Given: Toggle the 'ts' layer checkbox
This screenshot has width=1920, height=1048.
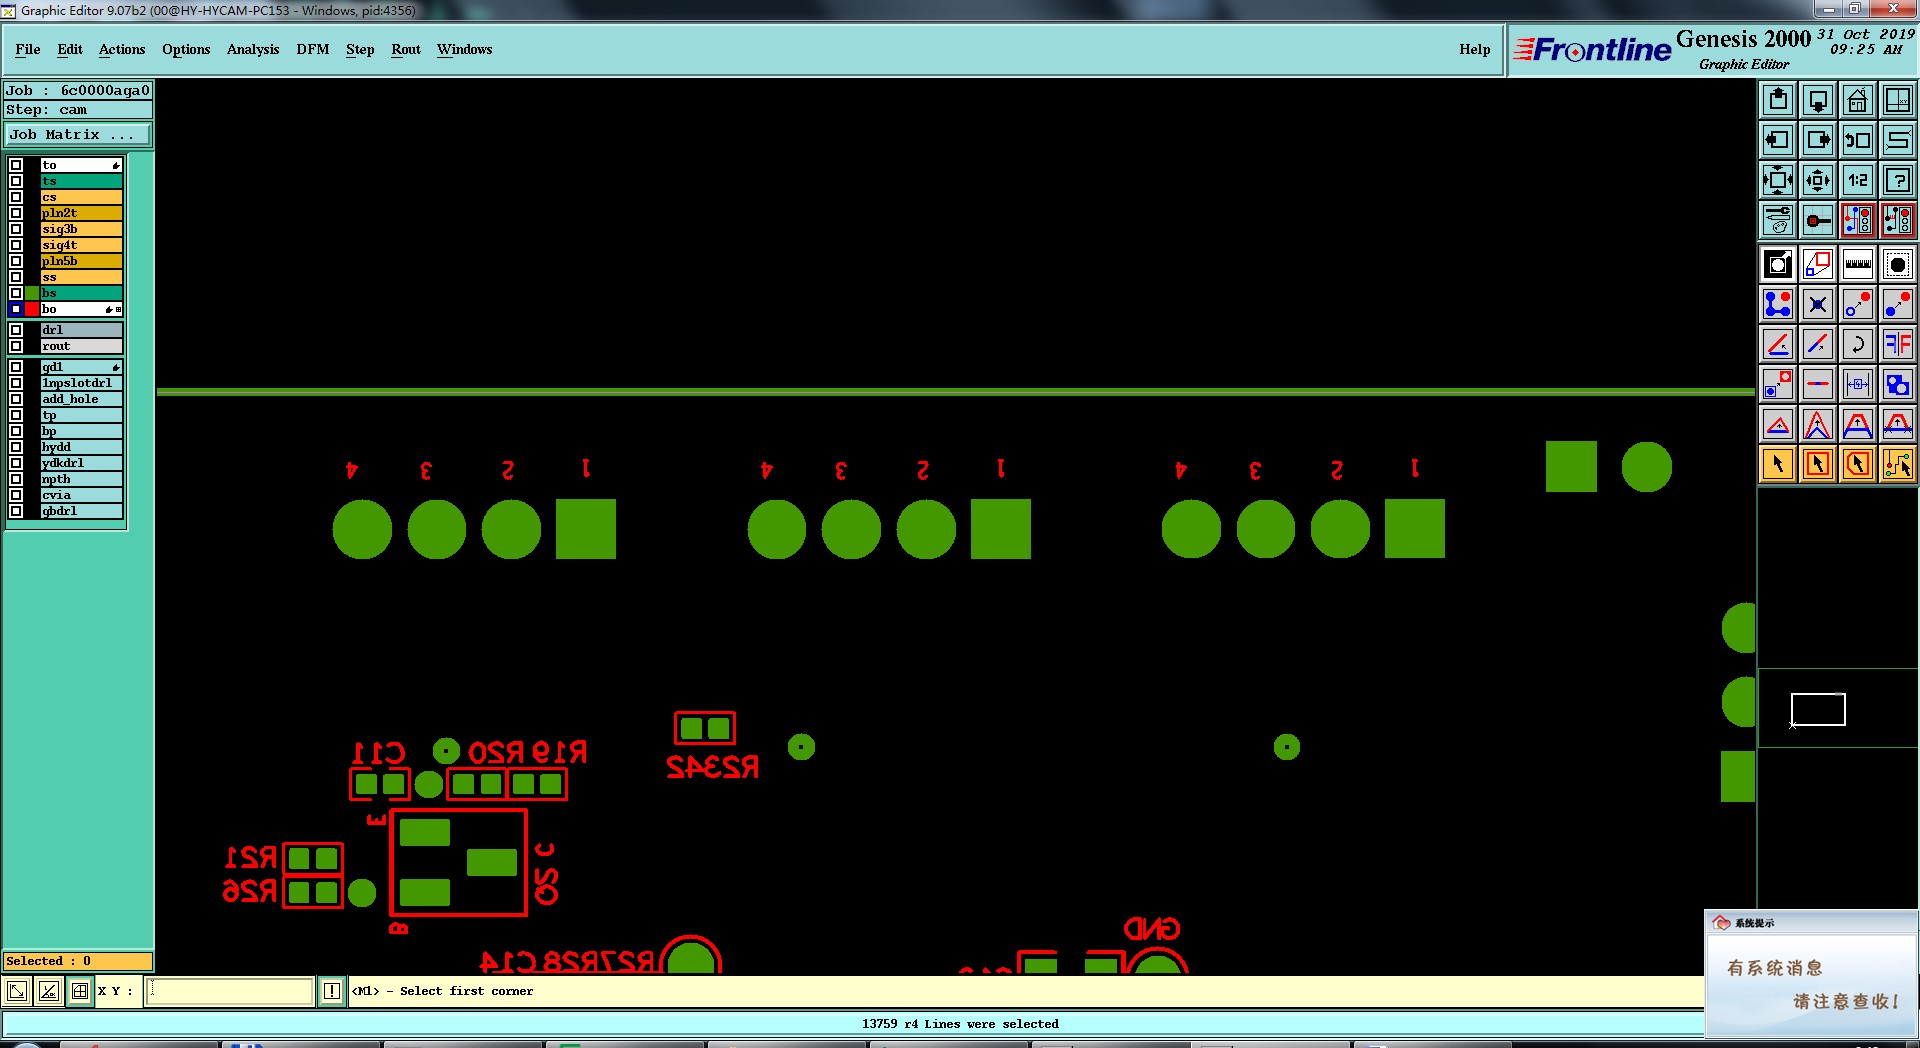Looking at the screenshot, I should tap(16, 181).
